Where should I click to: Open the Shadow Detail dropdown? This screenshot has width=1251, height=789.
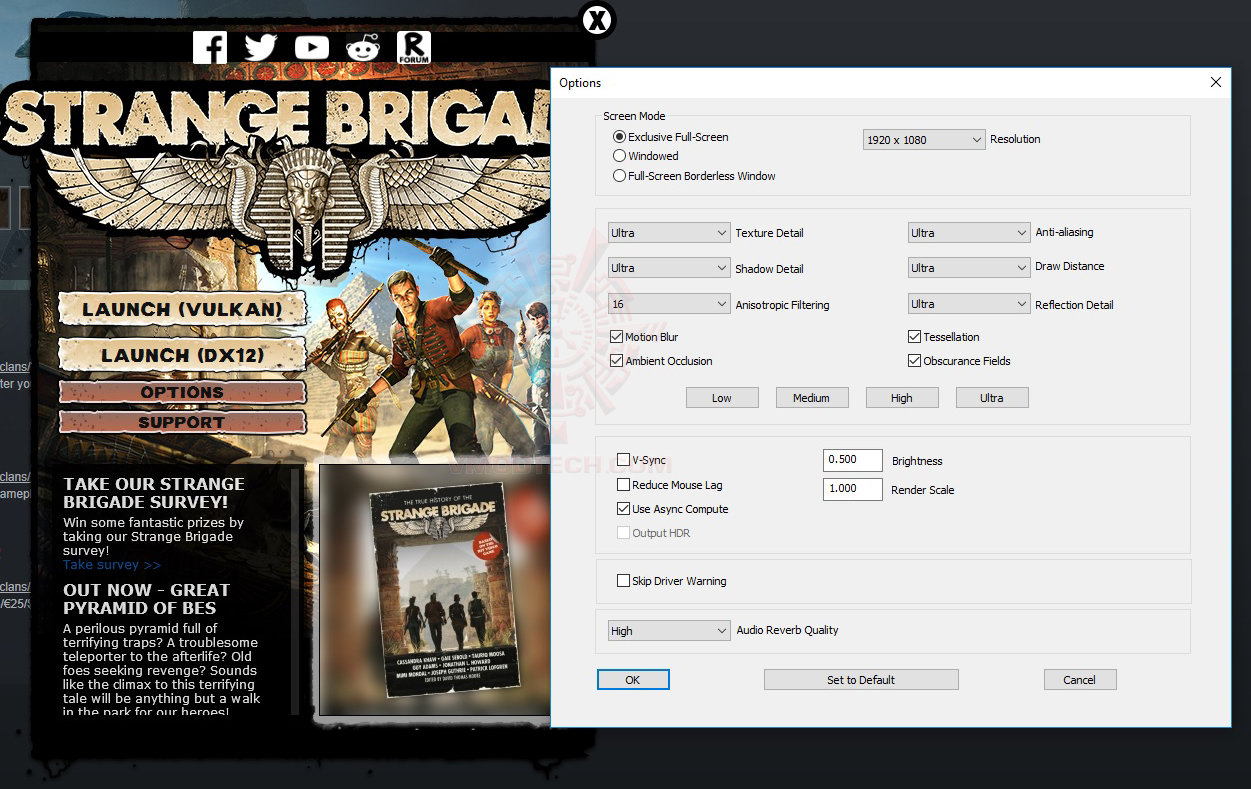(669, 268)
